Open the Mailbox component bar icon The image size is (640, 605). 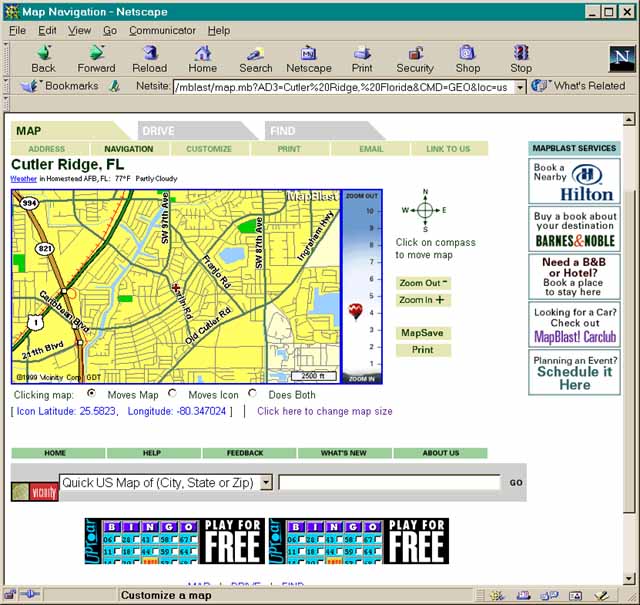click(x=524, y=596)
